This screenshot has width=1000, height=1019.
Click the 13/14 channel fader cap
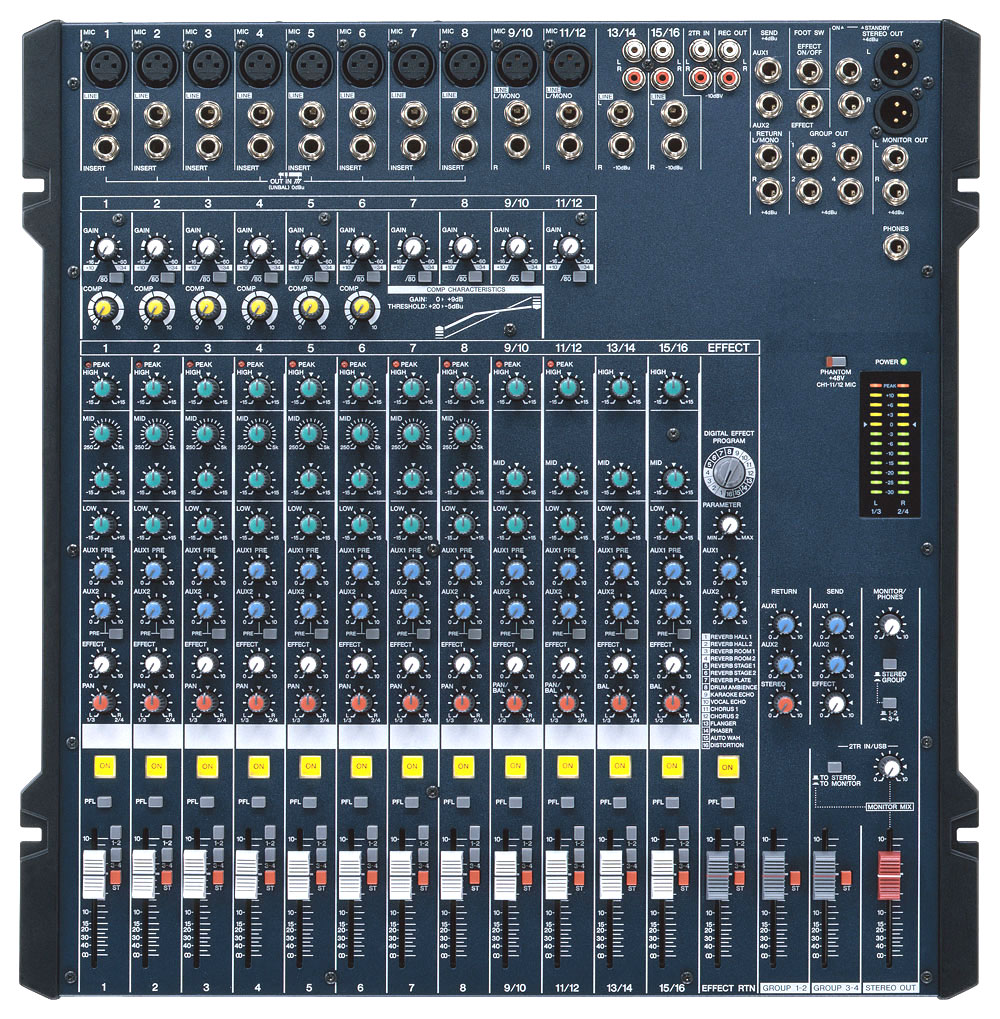(x=611, y=875)
